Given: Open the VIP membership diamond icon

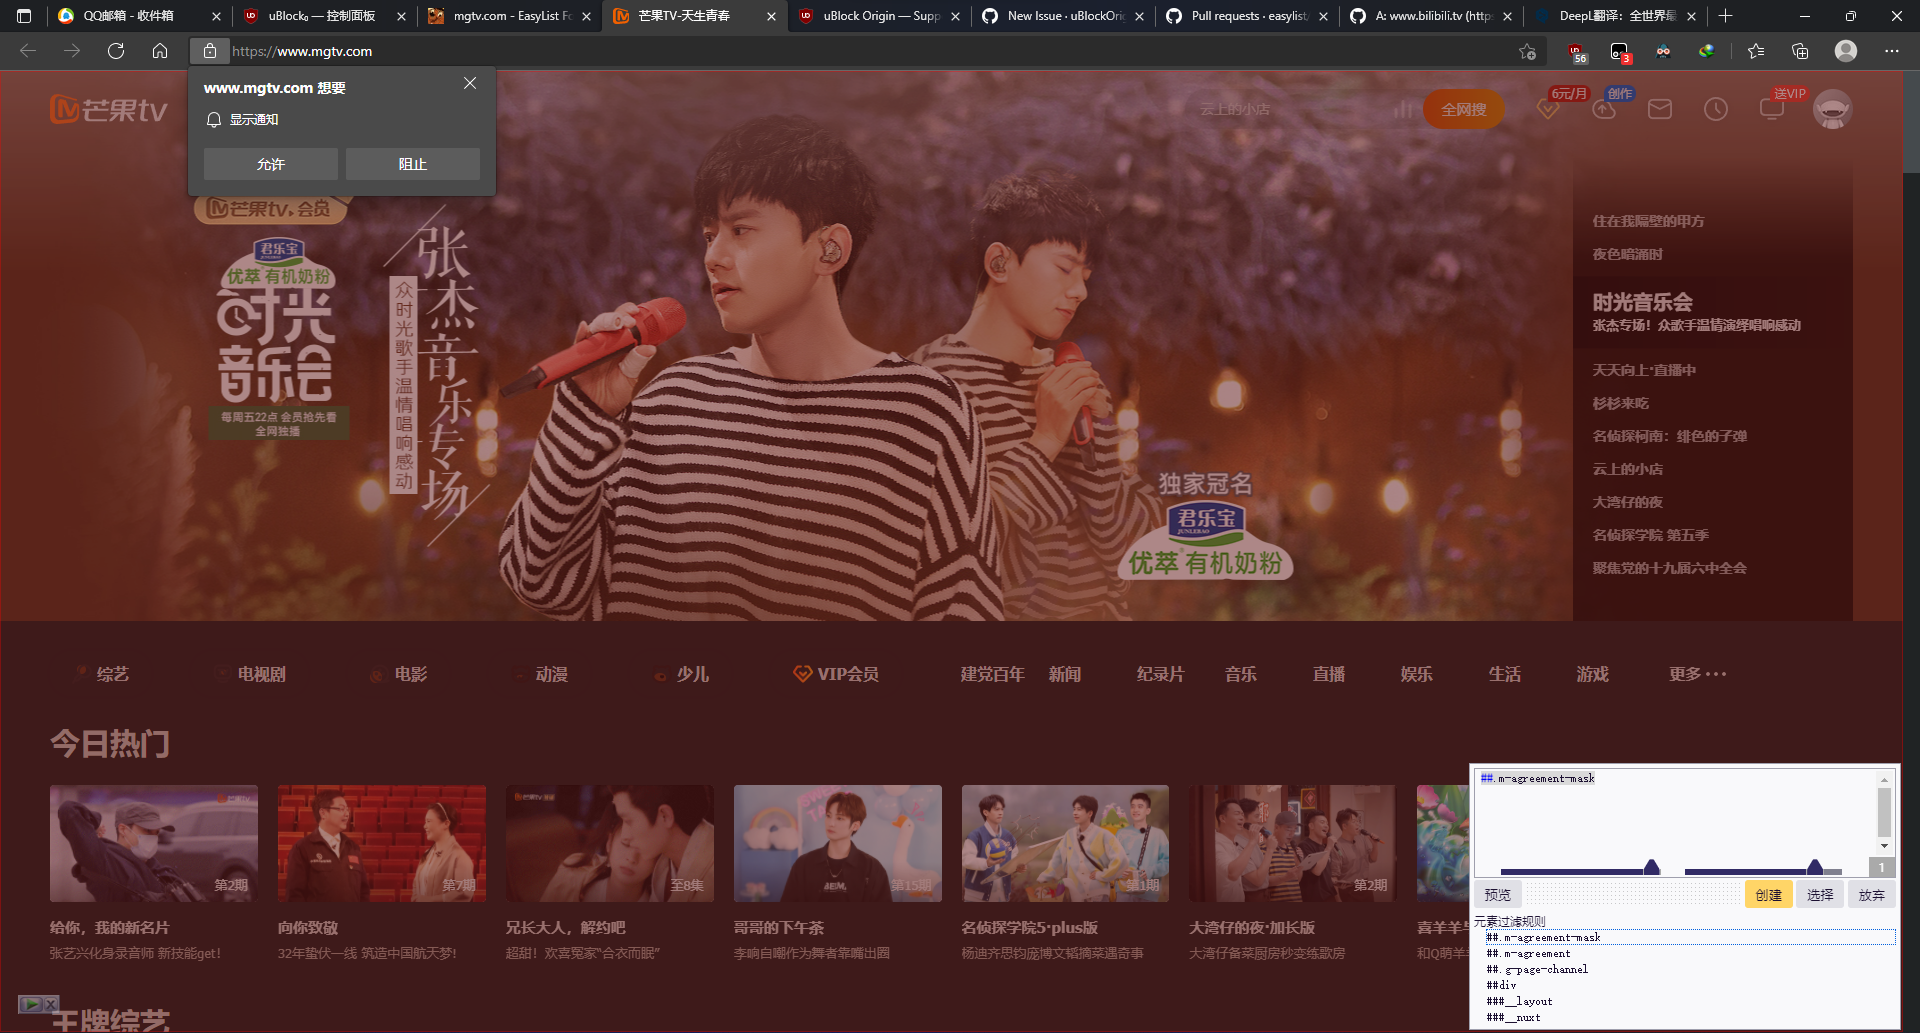Looking at the screenshot, I should point(1548,110).
